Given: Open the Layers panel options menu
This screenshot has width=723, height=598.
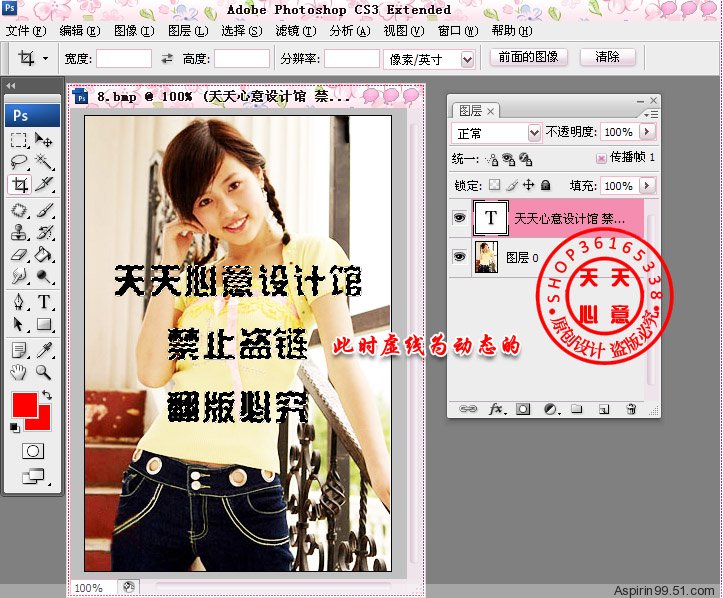Looking at the screenshot, I should 651,114.
